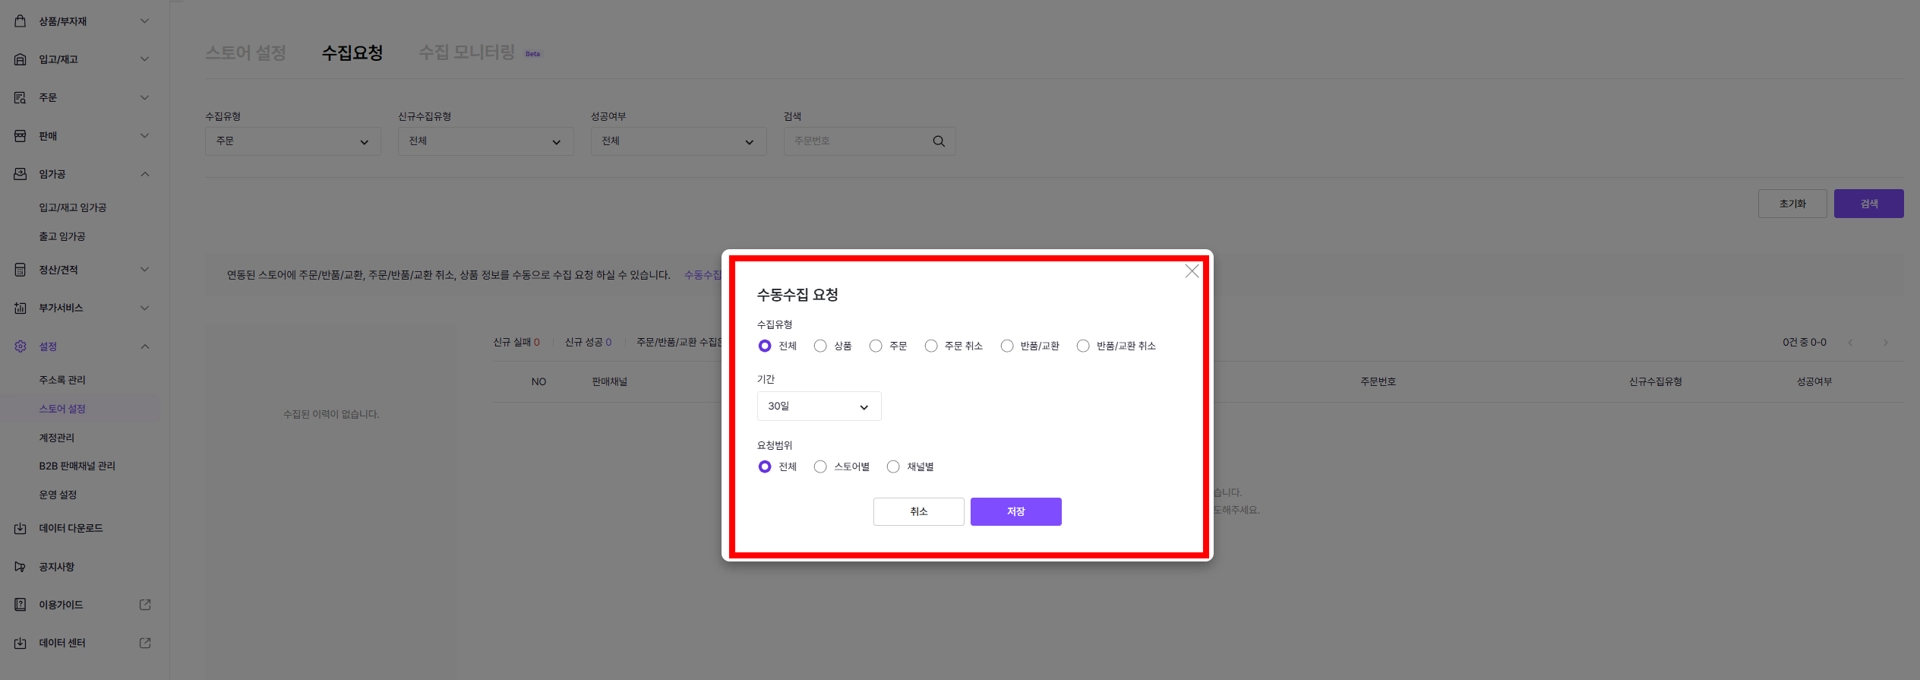1920x680 pixels.
Task: Select 전체 radio under 요청범위
Action: pyautogui.click(x=765, y=467)
